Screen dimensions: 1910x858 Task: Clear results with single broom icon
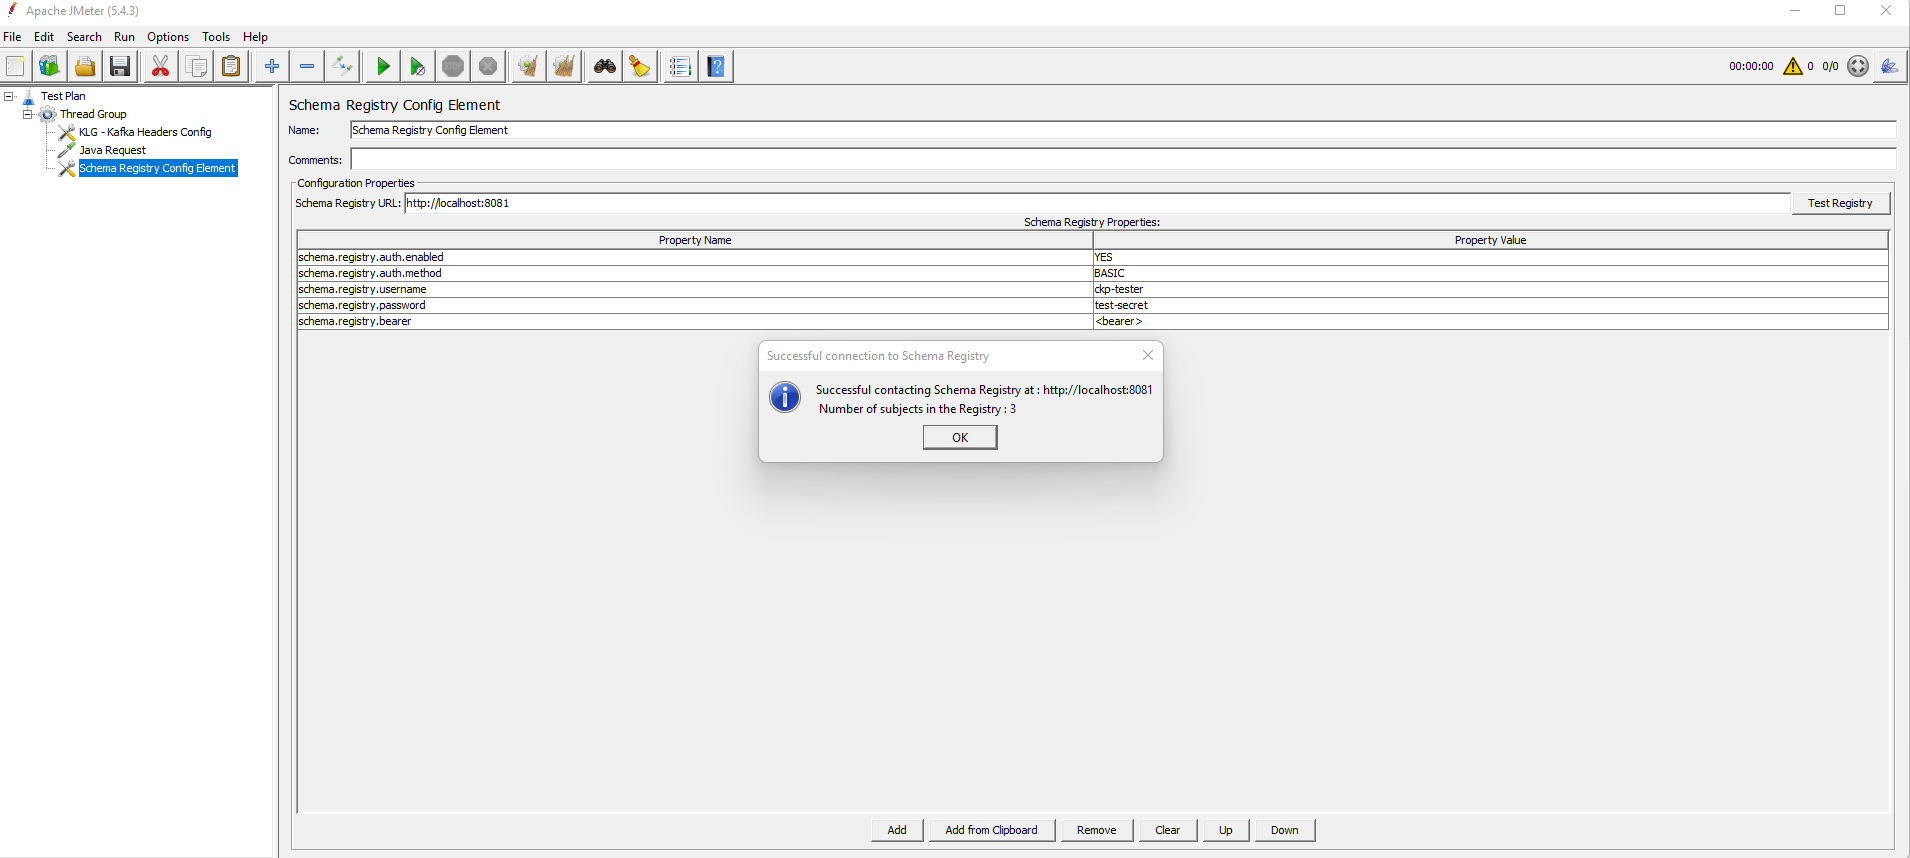[x=528, y=66]
